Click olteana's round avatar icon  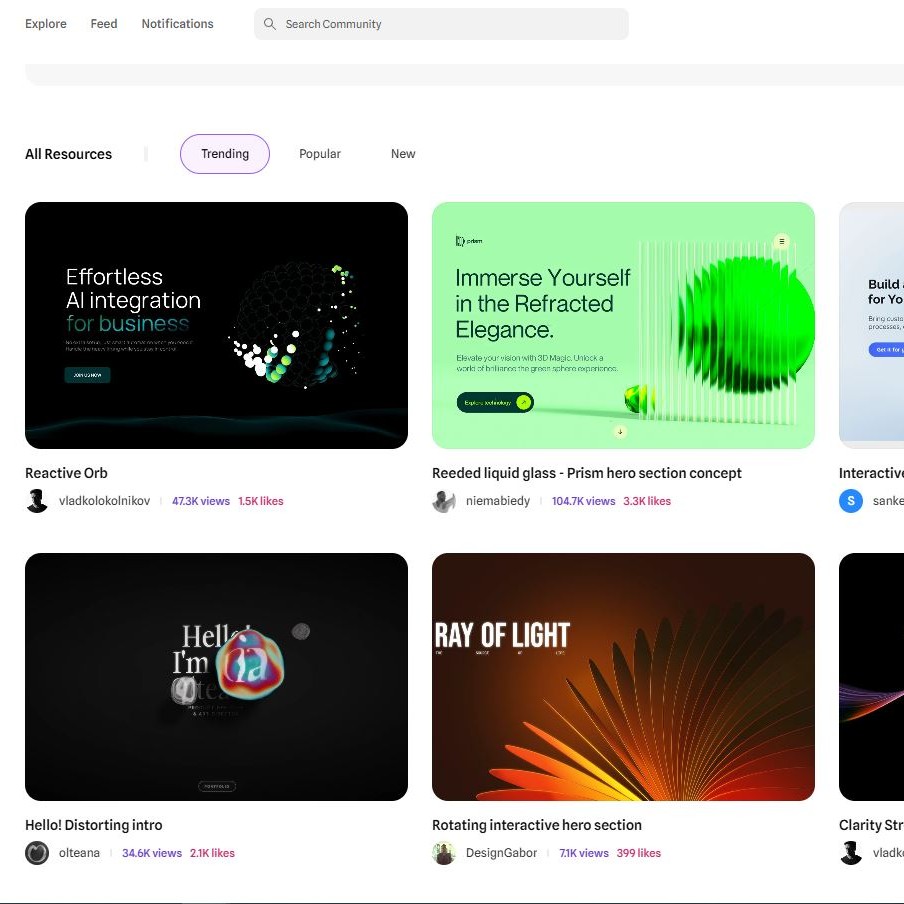pos(37,853)
